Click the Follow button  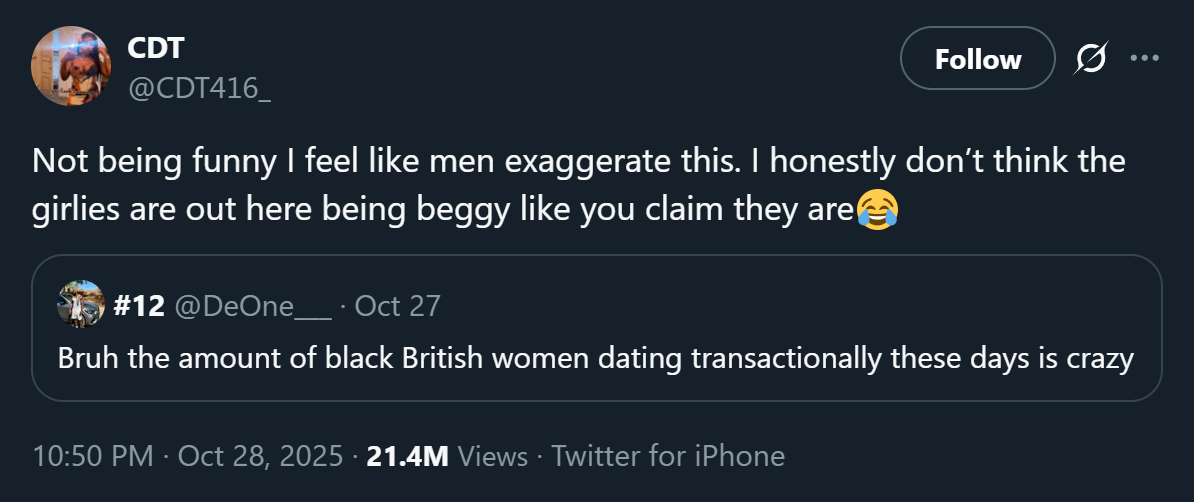click(978, 59)
